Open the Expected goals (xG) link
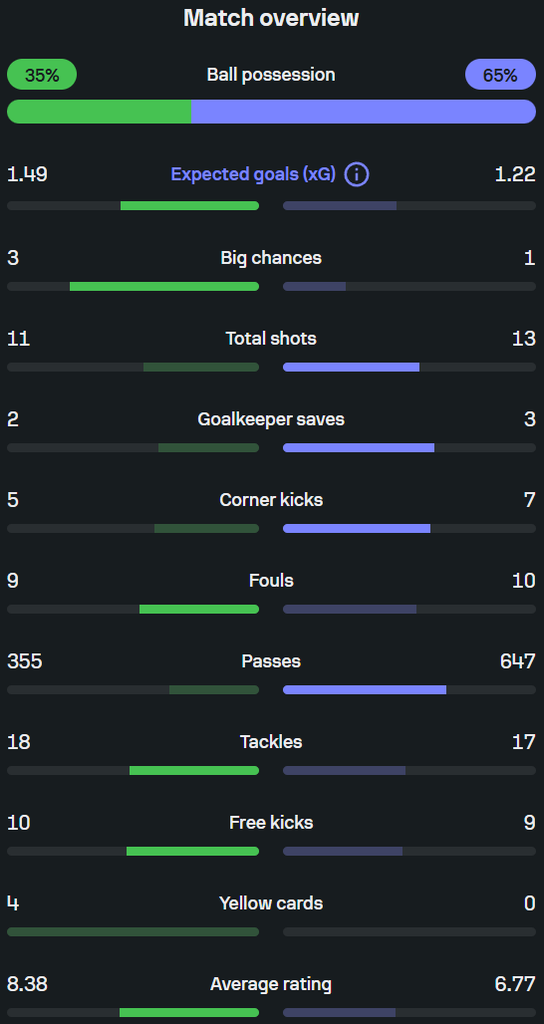 click(x=253, y=174)
